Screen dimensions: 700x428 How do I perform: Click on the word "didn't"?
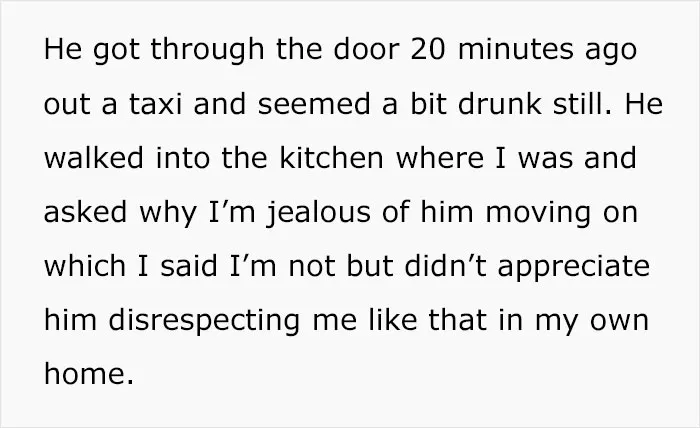pyautogui.click(x=446, y=266)
